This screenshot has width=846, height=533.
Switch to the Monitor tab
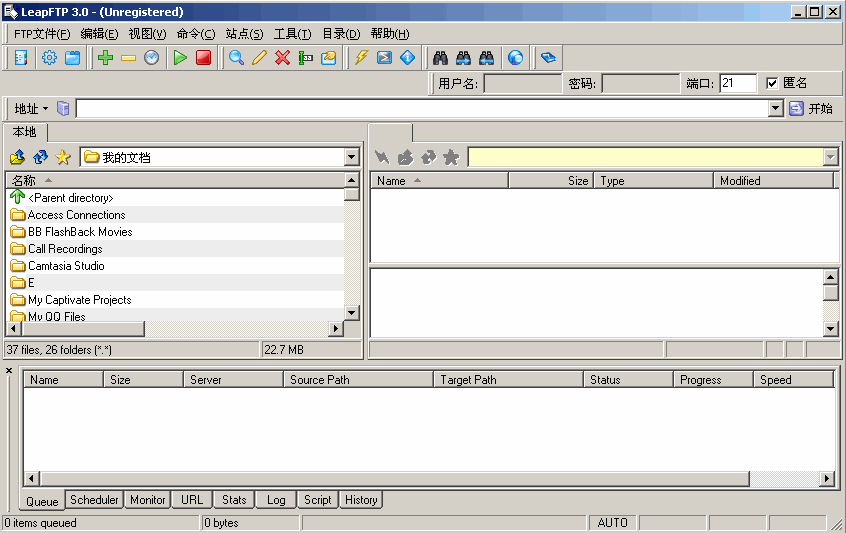148,500
